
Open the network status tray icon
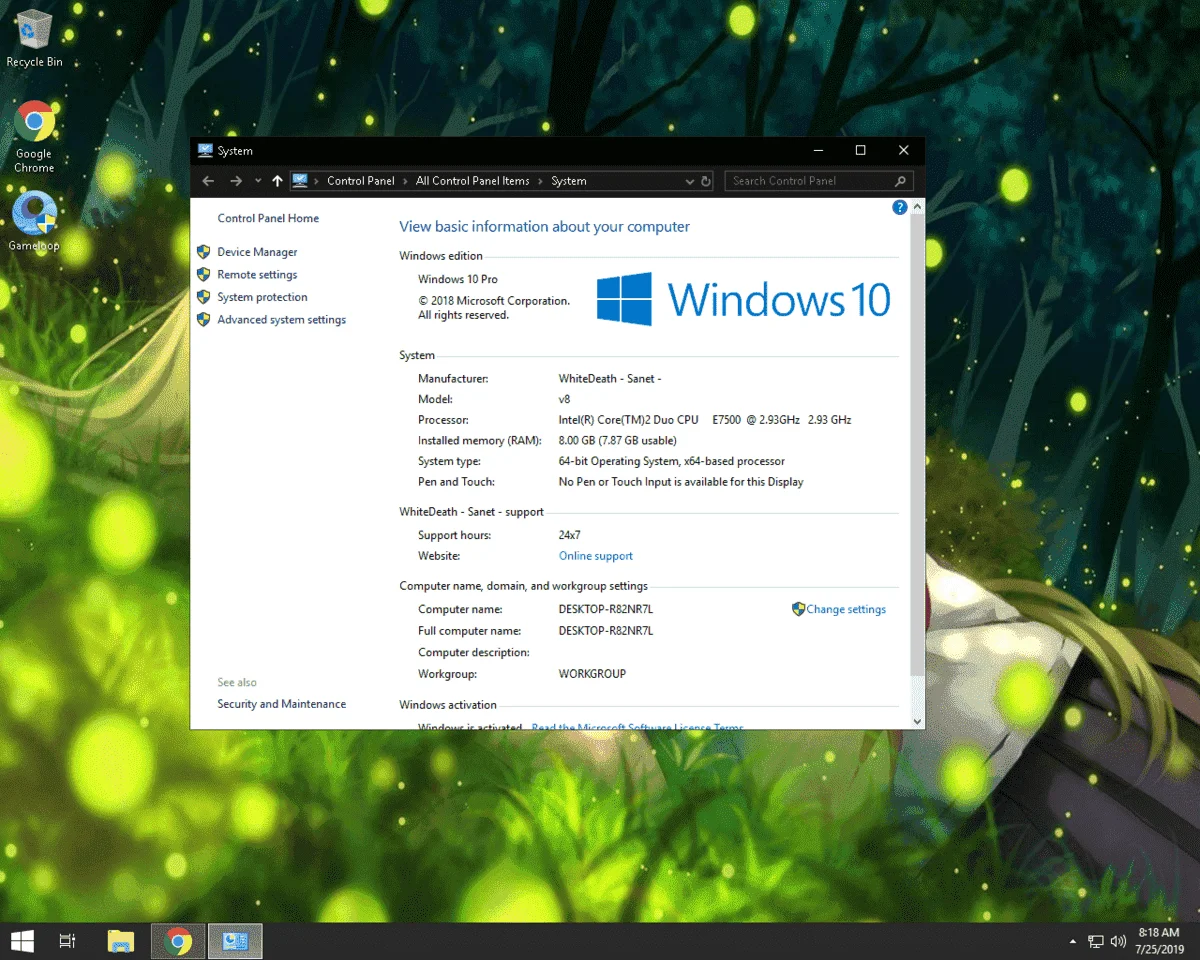(1096, 942)
